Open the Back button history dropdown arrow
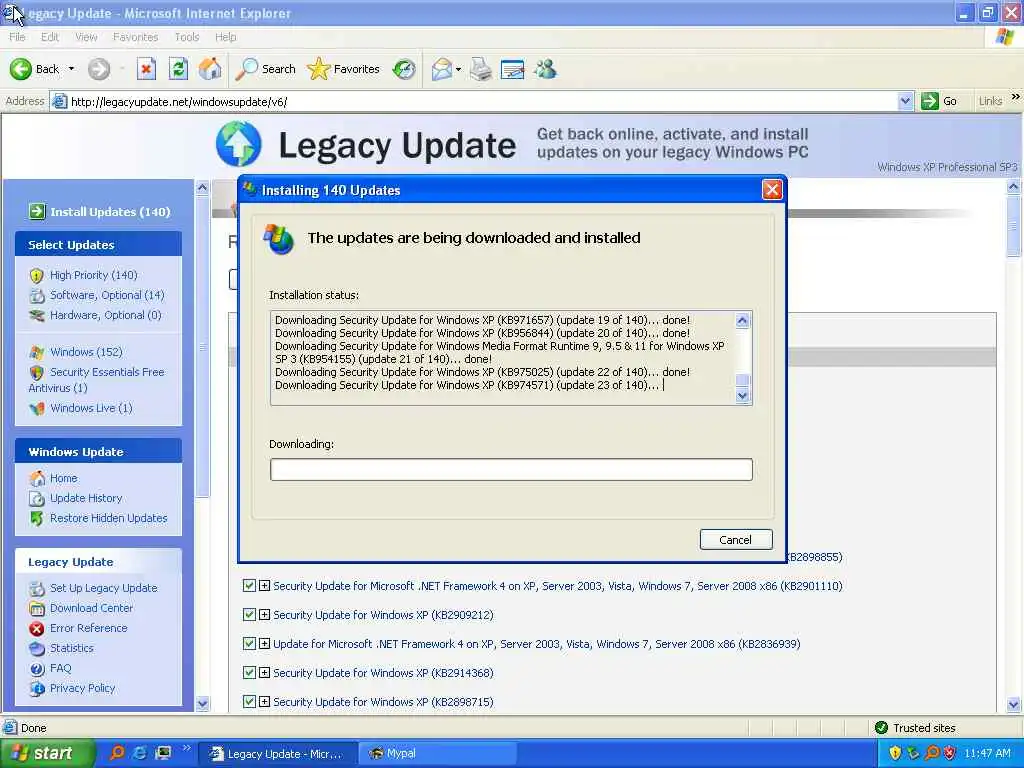Image resolution: width=1024 pixels, height=768 pixels. [x=71, y=69]
